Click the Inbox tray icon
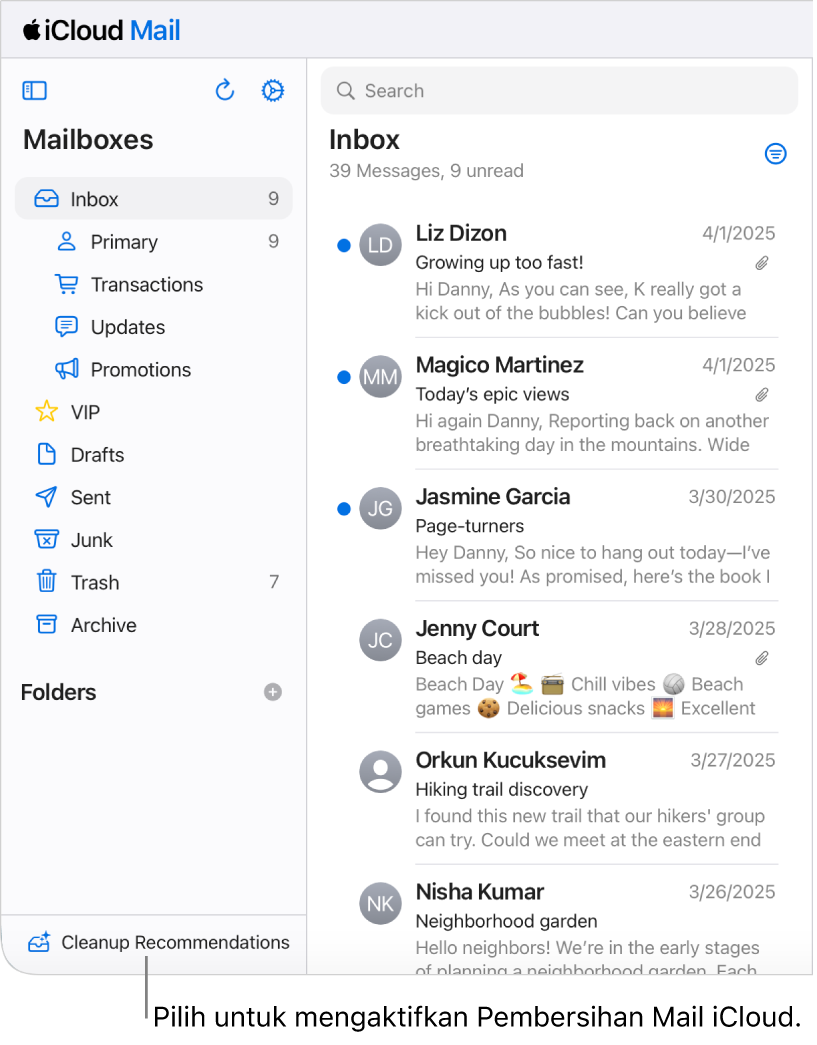Viewport: 817px width, 1045px height. click(46, 199)
